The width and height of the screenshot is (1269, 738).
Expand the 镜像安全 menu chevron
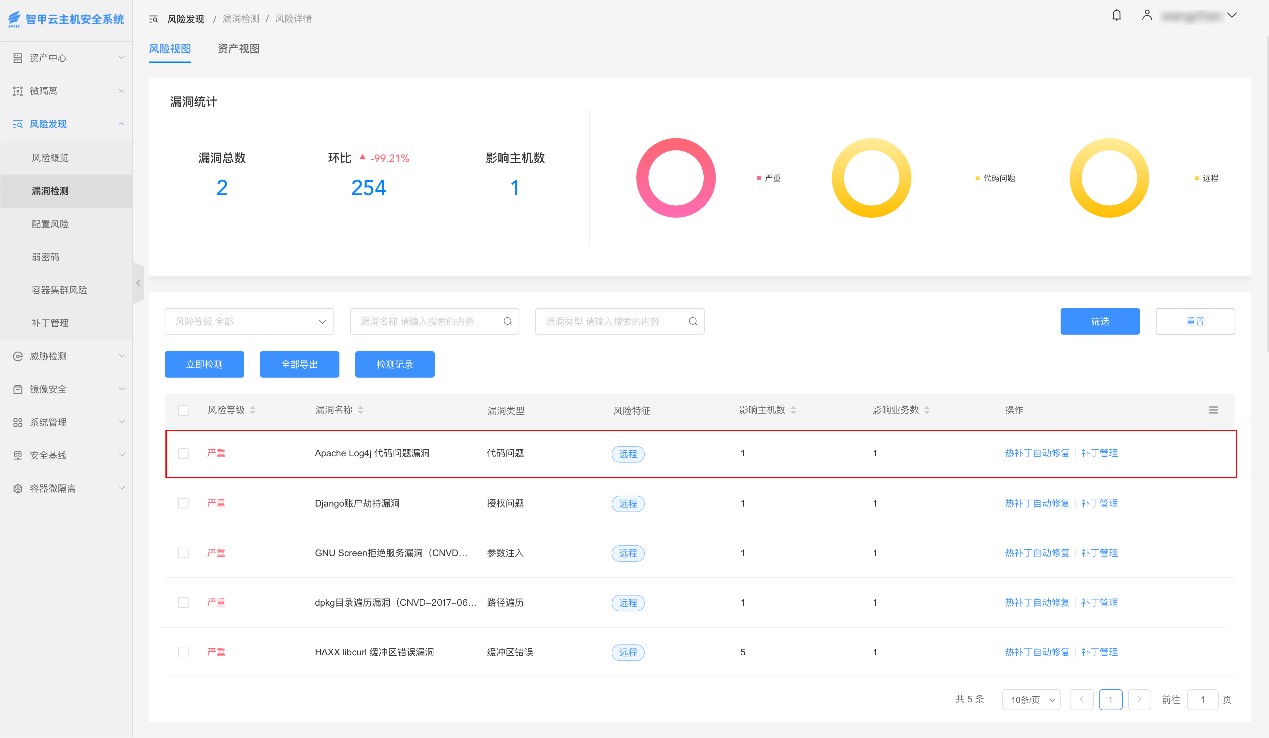point(121,389)
